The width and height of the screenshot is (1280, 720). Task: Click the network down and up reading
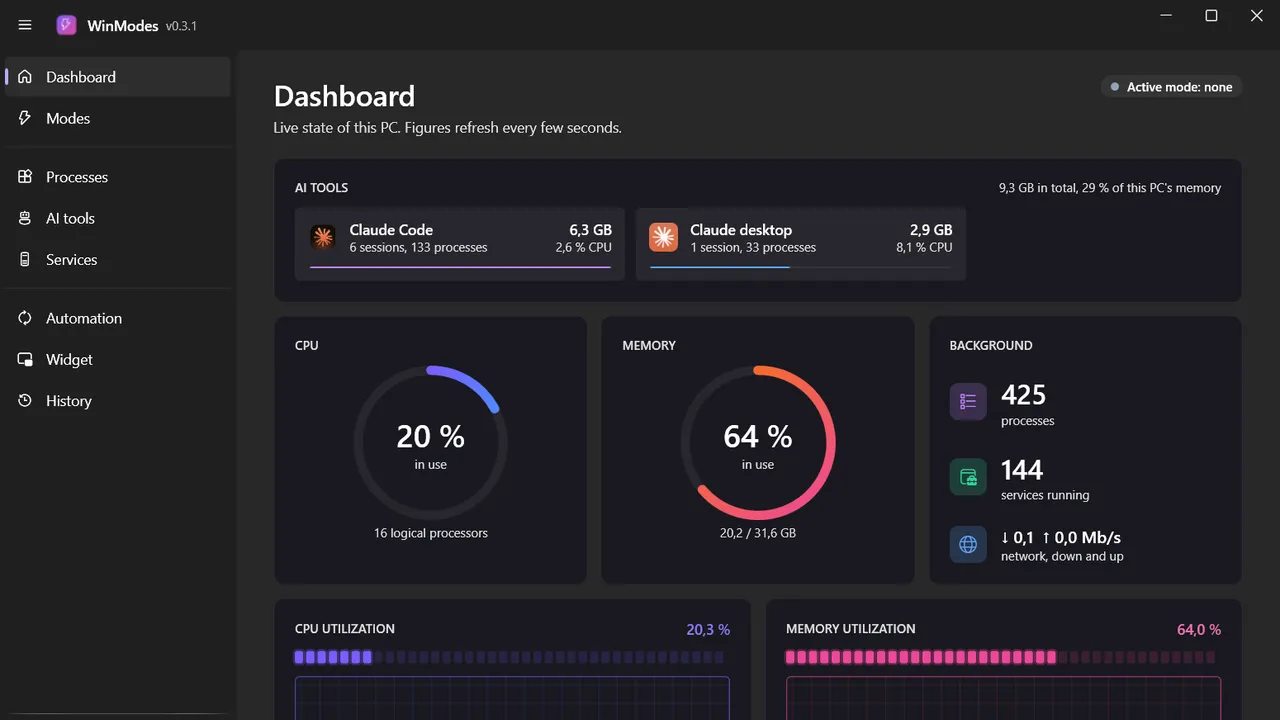pos(1062,546)
